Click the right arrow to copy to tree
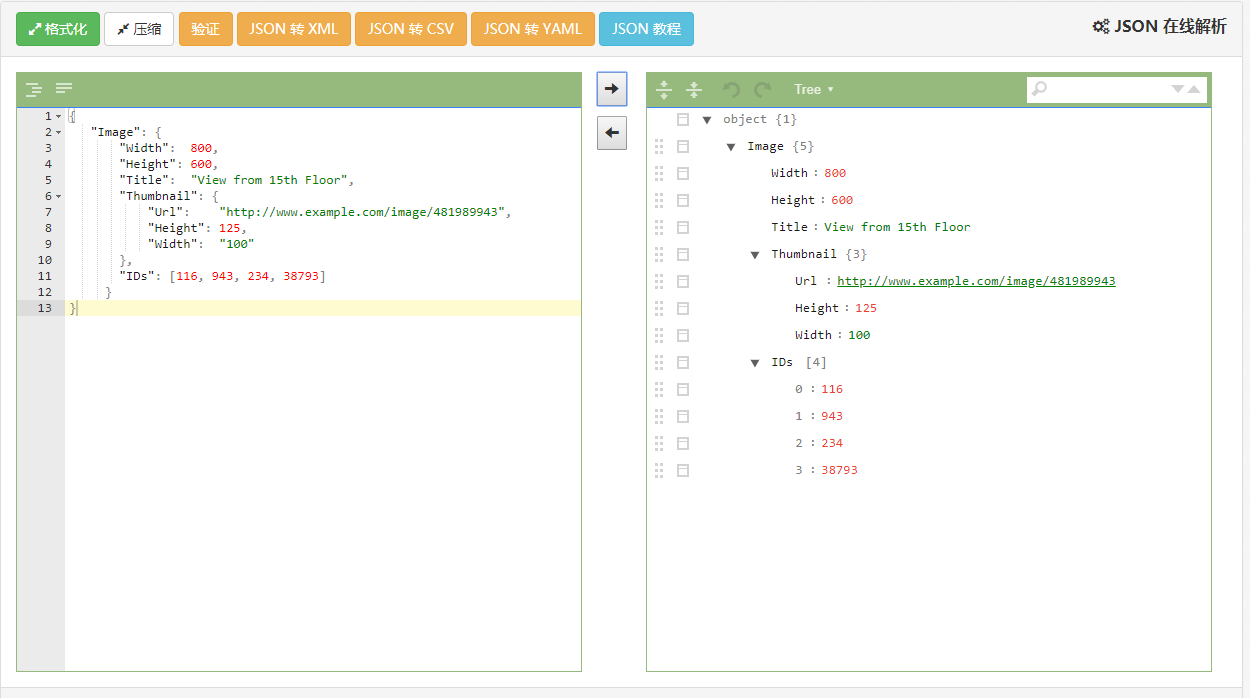The width and height of the screenshot is (1250, 698). tap(612, 89)
